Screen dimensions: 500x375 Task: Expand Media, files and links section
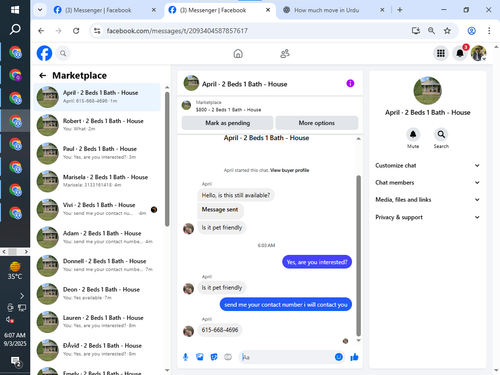click(x=428, y=200)
